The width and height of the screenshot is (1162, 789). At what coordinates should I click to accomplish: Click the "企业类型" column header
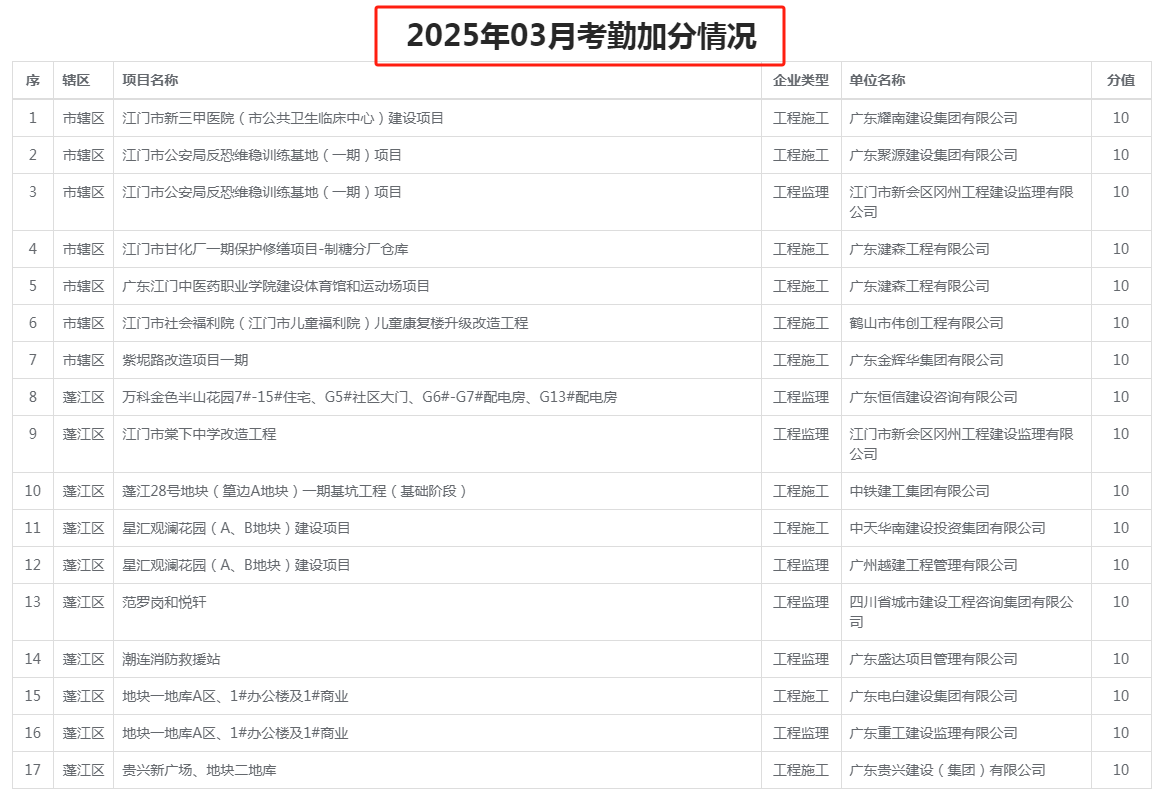(801, 80)
